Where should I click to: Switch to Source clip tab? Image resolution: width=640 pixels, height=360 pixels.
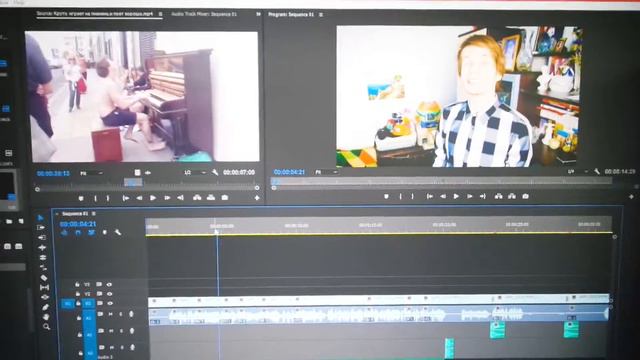point(95,13)
